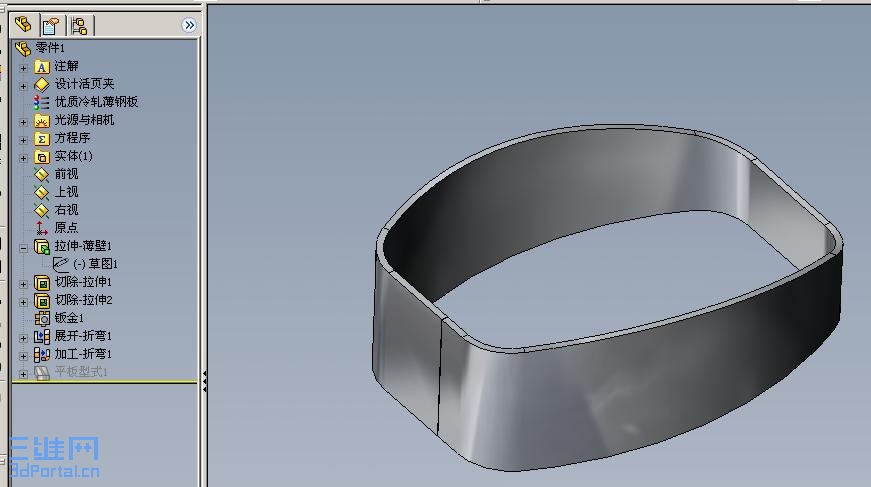Click the 加工-折弯1 process bends icon
This screenshot has height=487, width=871.
coord(42,354)
